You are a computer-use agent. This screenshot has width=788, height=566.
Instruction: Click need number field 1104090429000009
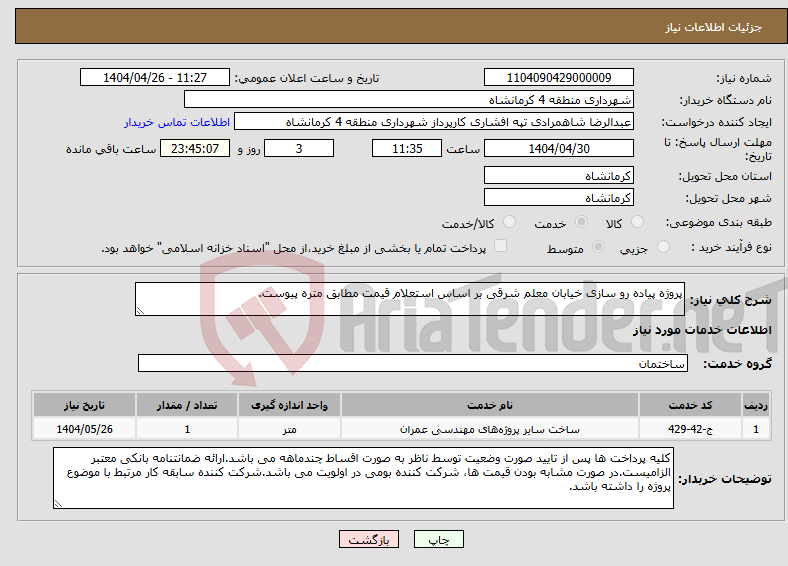pos(559,77)
